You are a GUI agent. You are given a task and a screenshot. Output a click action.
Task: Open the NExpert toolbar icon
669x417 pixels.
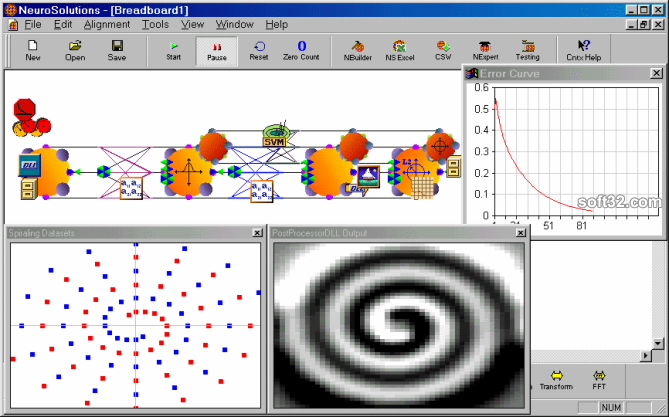[484, 50]
